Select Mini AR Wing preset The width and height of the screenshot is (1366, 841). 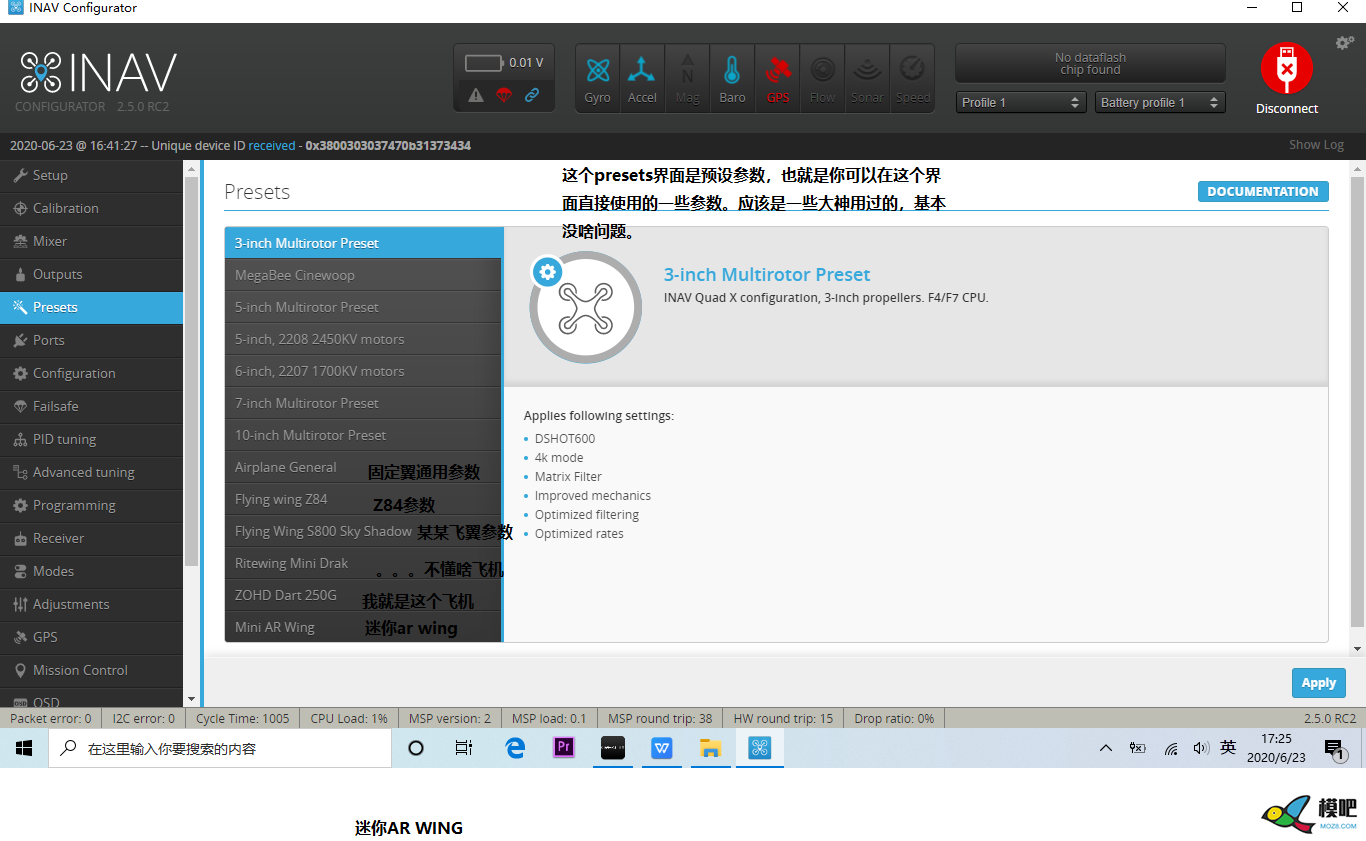pos(363,627)
